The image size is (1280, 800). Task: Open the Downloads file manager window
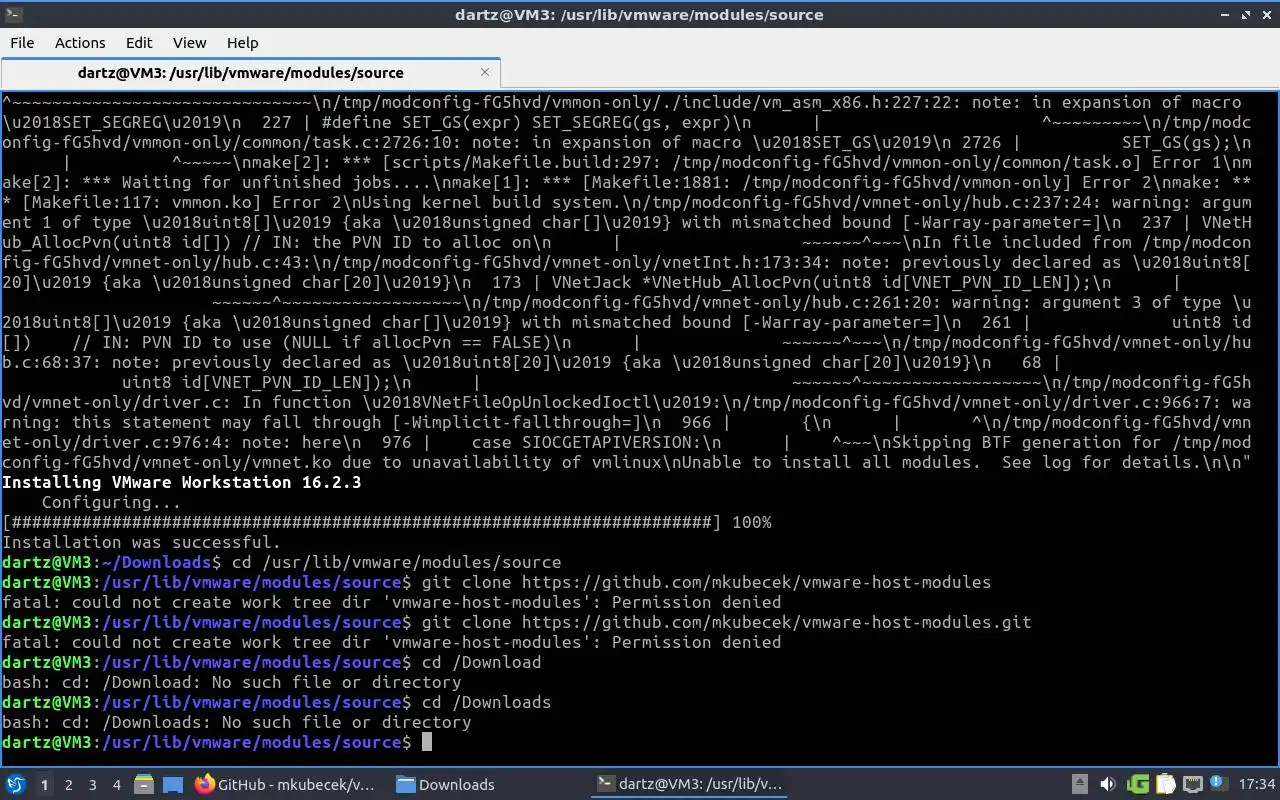click(446, 785)
